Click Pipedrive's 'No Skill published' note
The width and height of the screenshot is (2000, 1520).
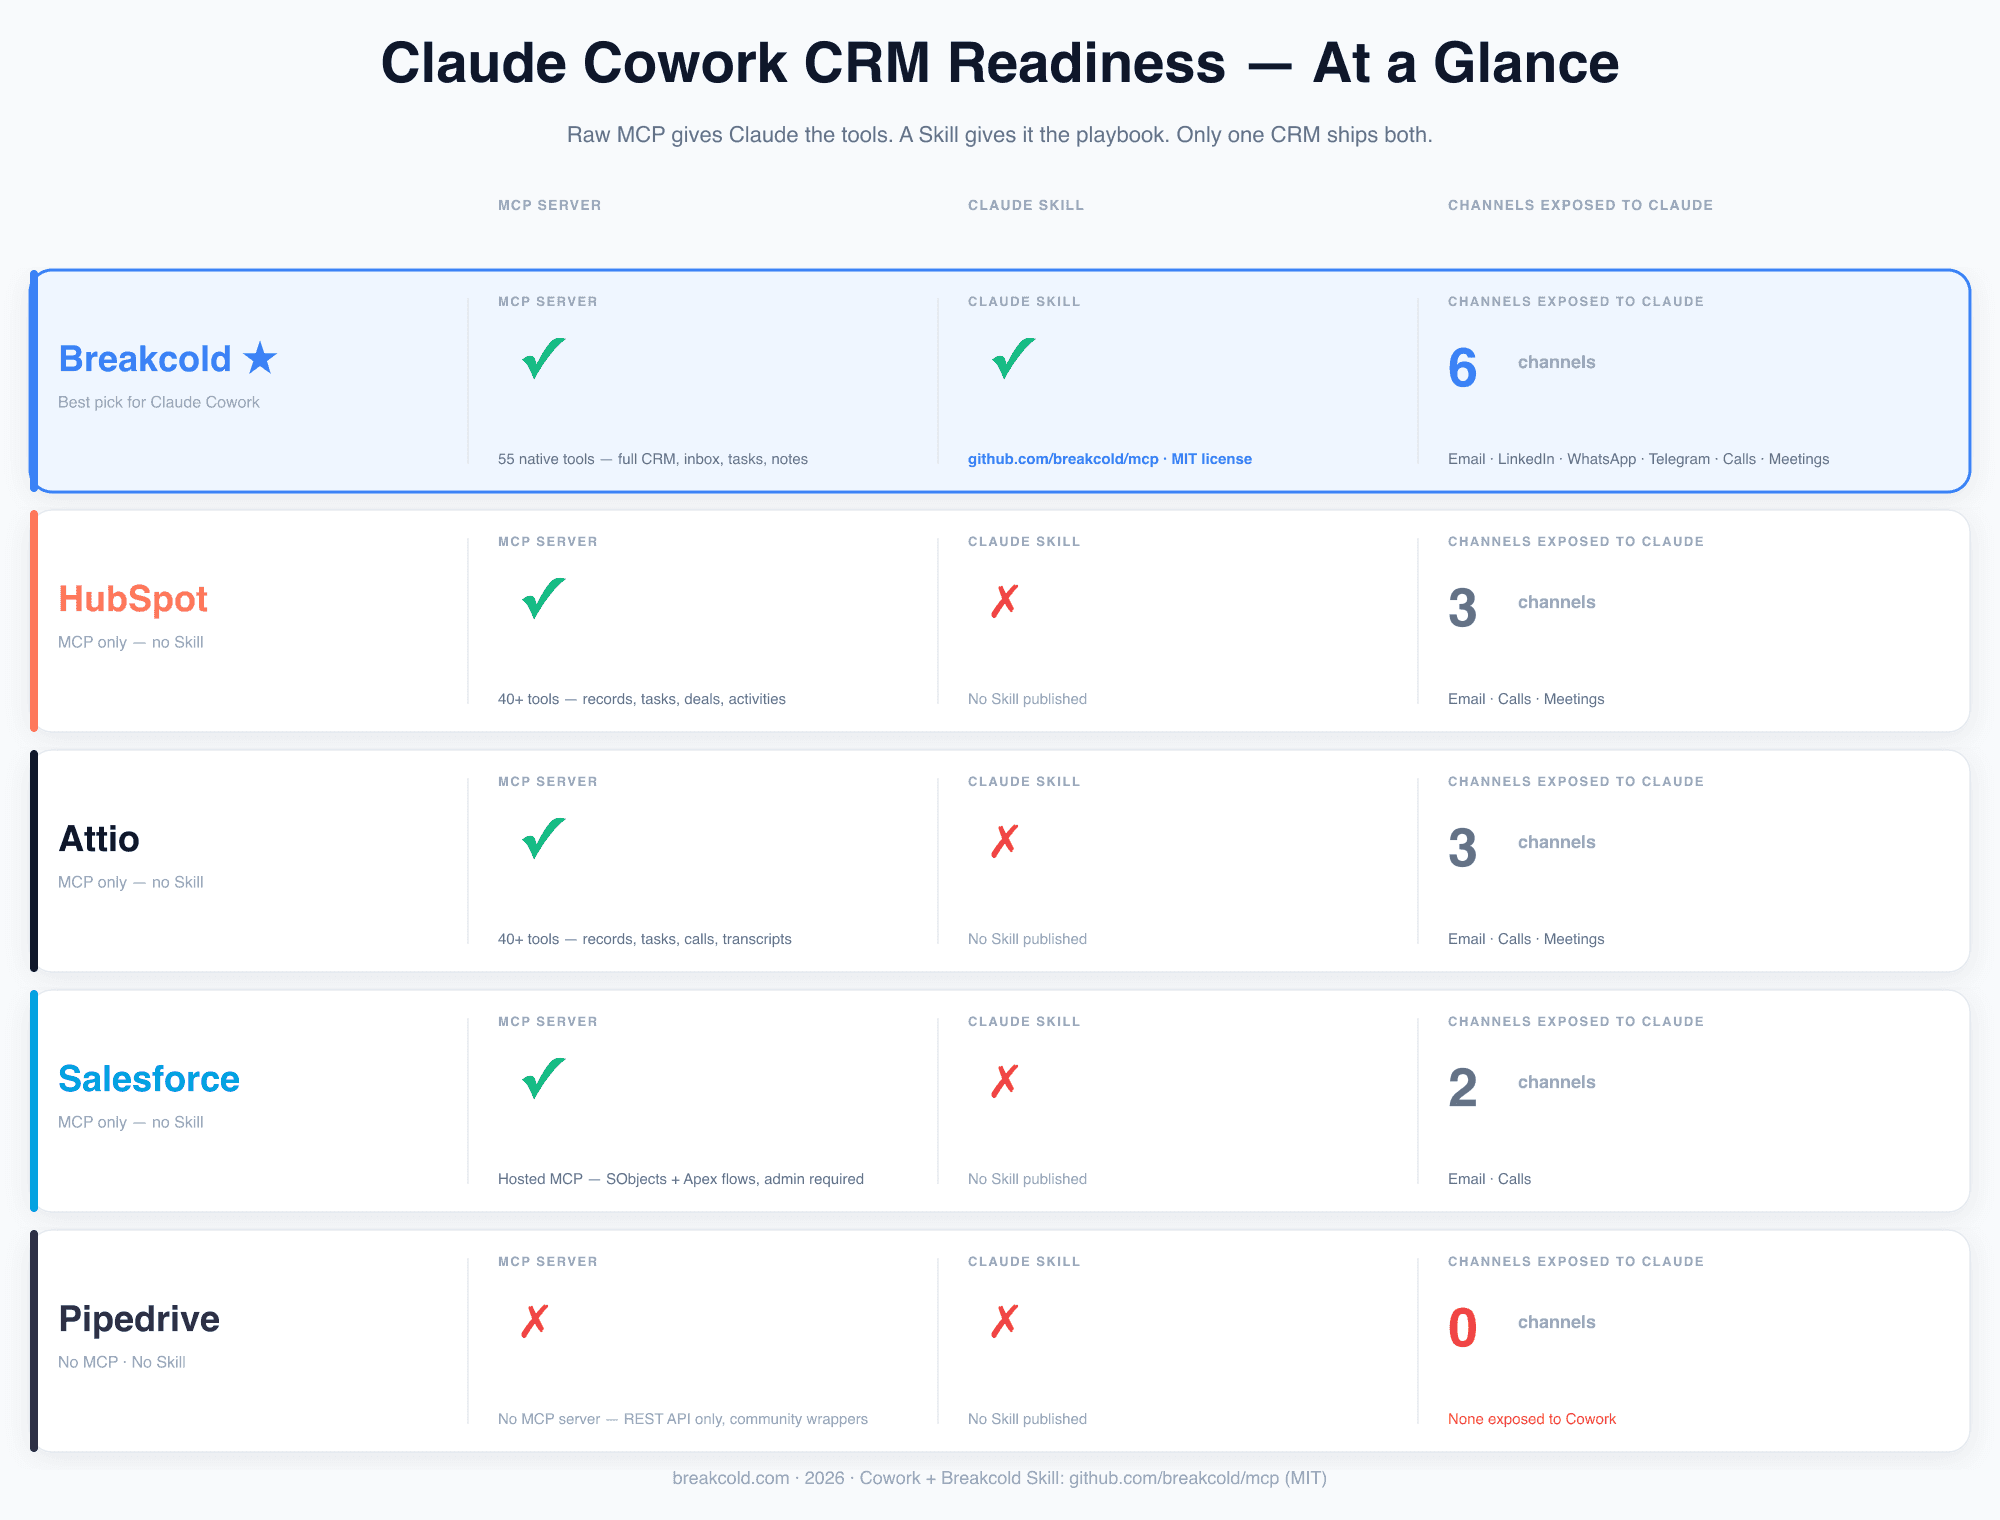(1027, 1419)
